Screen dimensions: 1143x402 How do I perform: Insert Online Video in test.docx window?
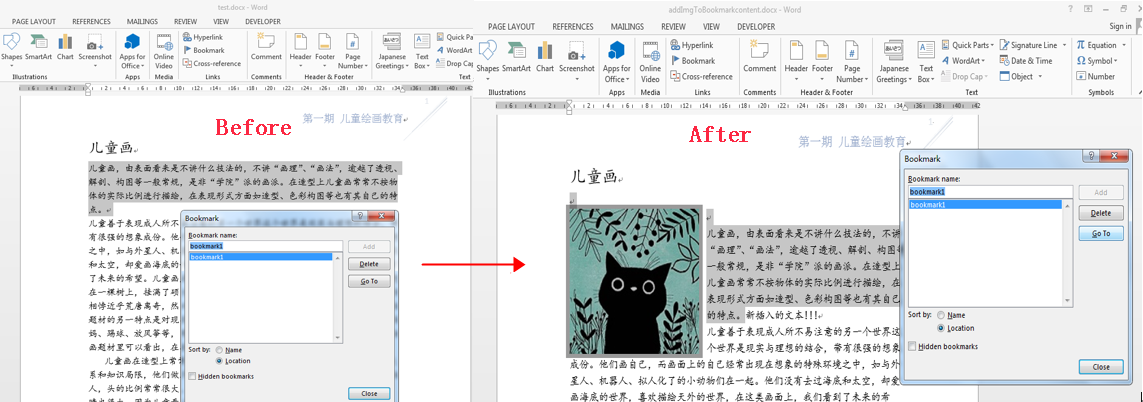(164, 51)
